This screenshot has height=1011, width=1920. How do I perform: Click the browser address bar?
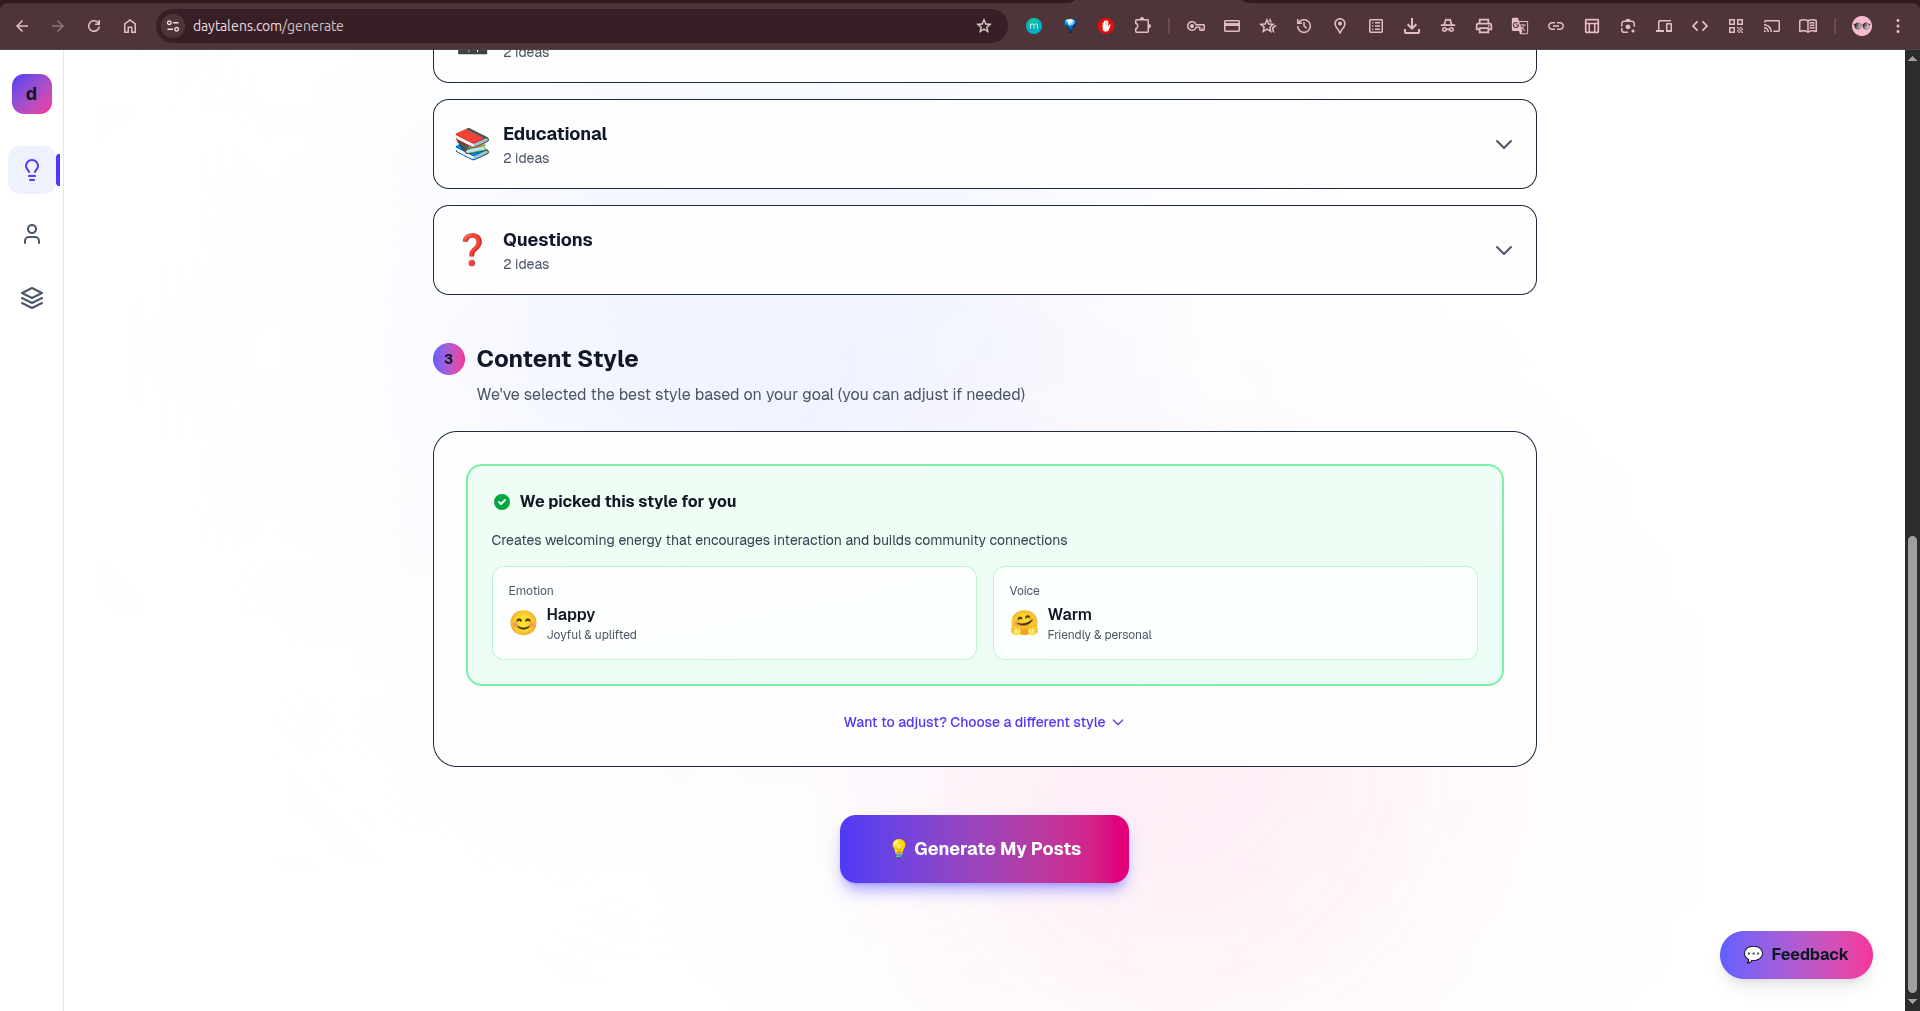coord(500,26)
